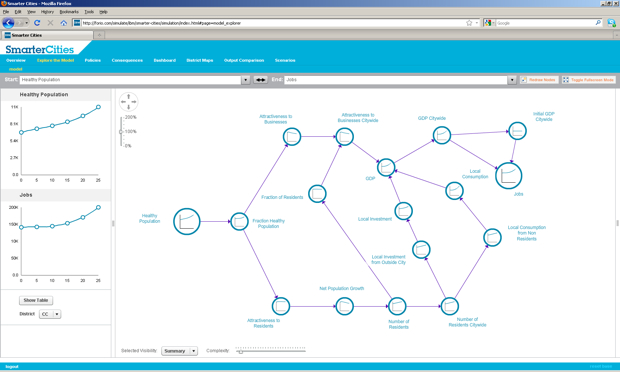The image size is (620, 372).
Task: Select the Local Investment node
Action: point(403,211)
